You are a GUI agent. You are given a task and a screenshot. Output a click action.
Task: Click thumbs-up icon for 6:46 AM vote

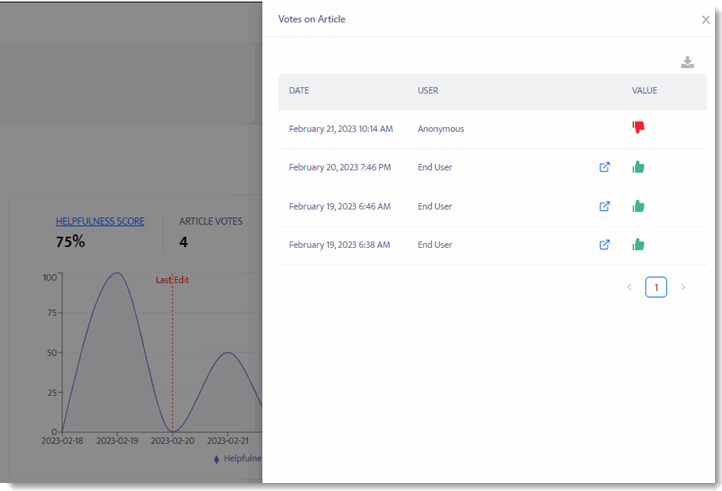638,206
